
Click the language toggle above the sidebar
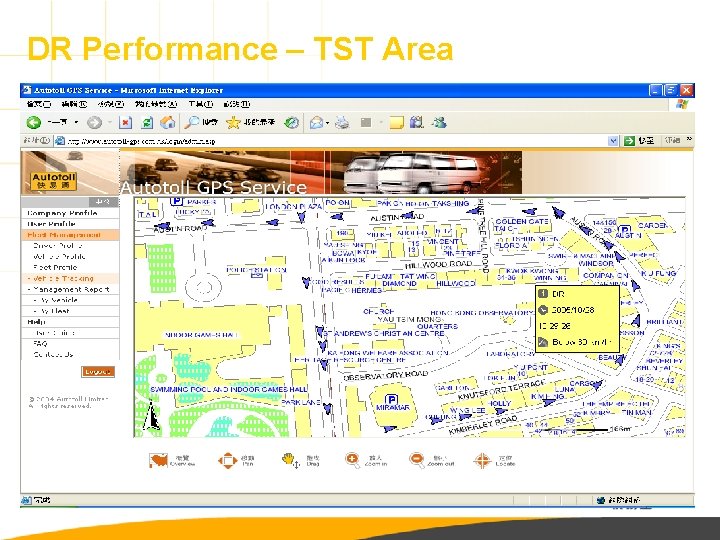point(103,202)
